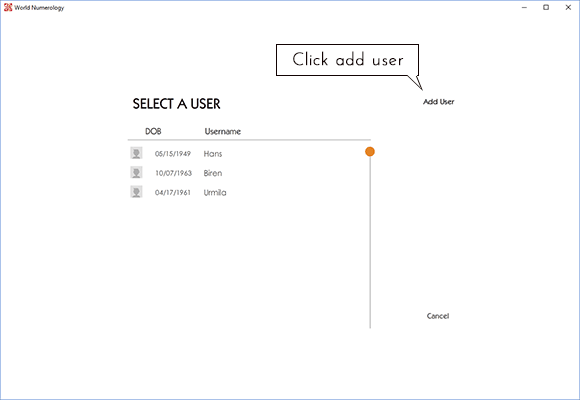Click the avatar icon next to Biren
The height and width of the screenshot is (400, 580).
[136, 172]
